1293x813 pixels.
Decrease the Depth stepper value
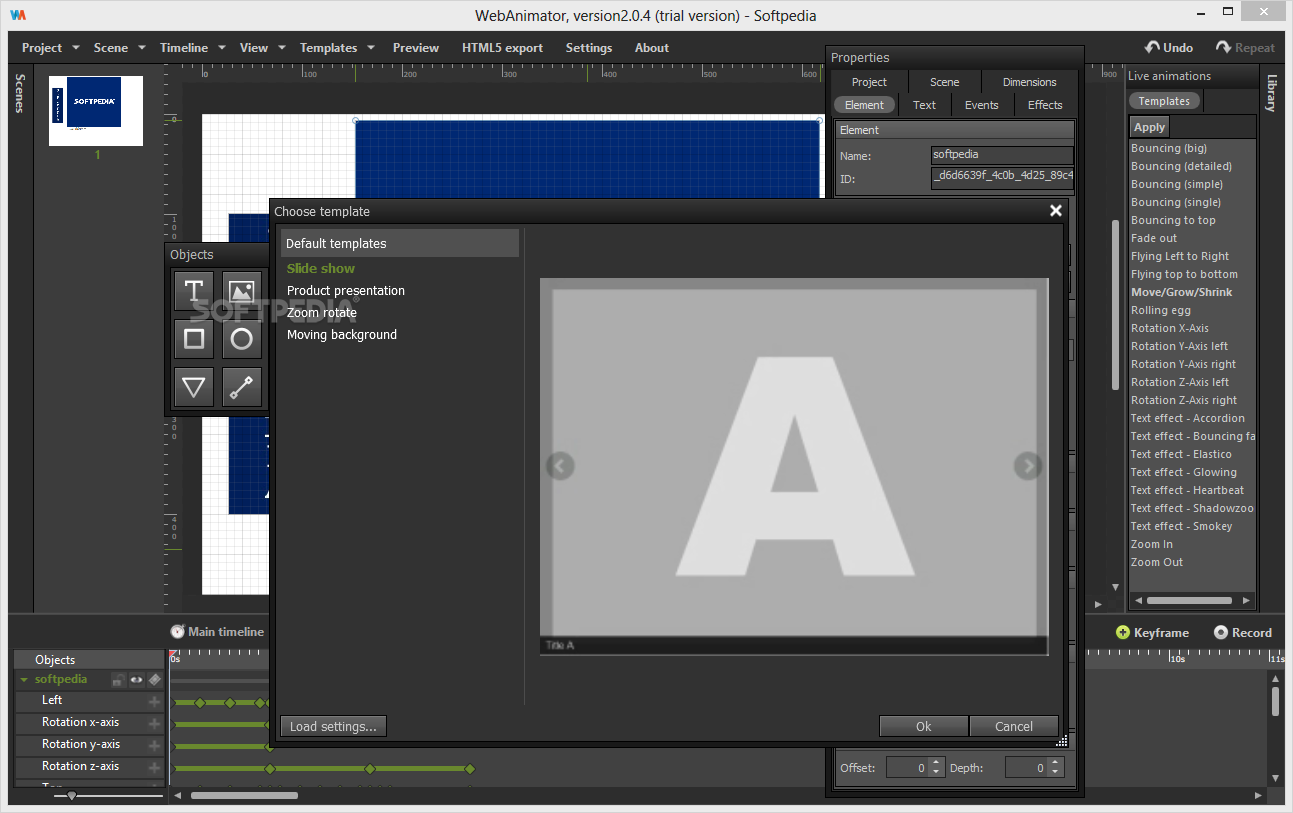1056,773
